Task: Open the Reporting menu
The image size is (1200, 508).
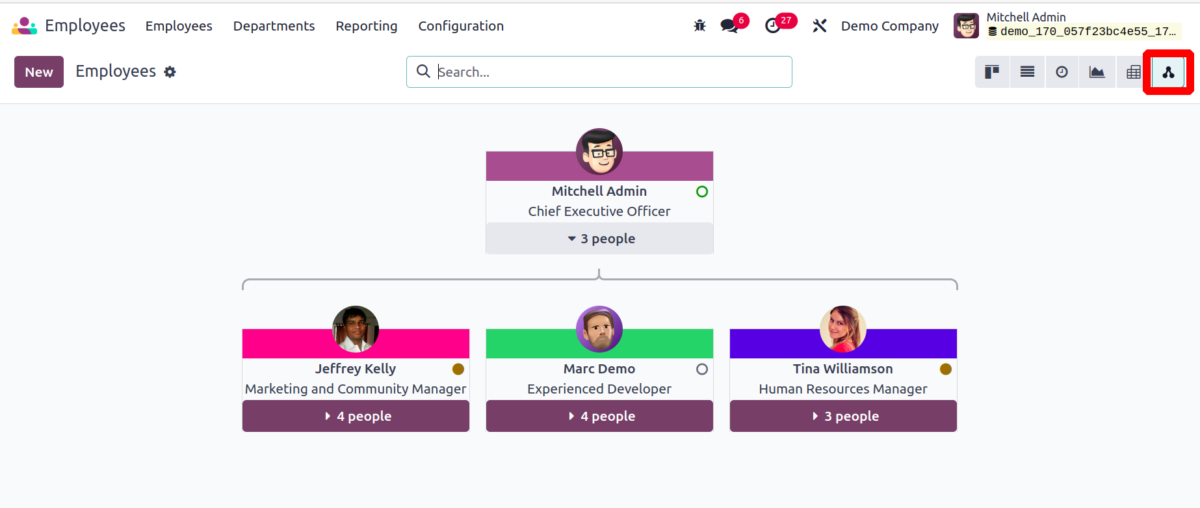Action: pos(366,26)
